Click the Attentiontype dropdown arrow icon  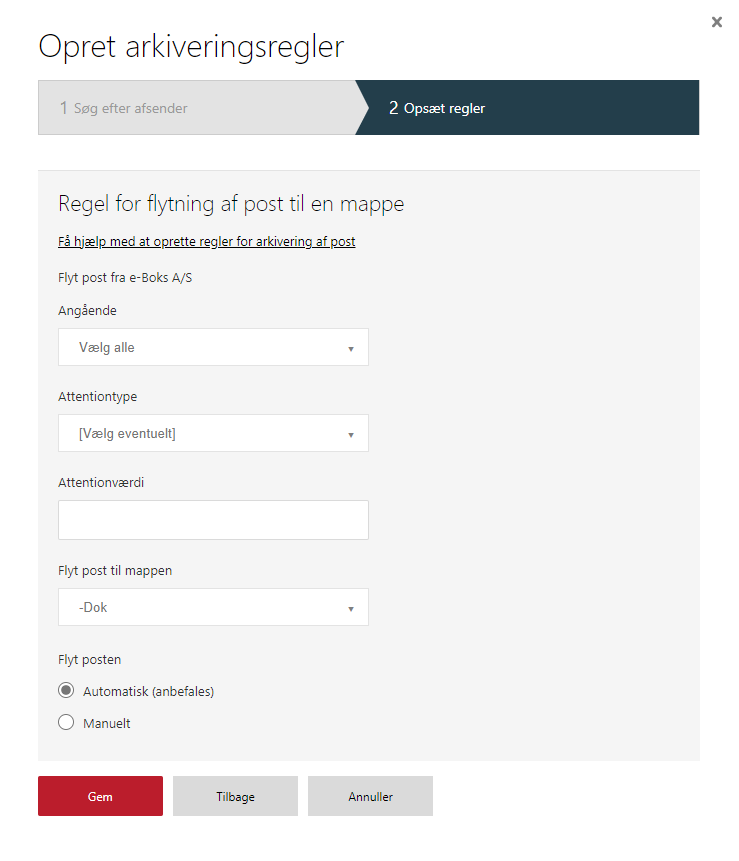pos(351,435)
